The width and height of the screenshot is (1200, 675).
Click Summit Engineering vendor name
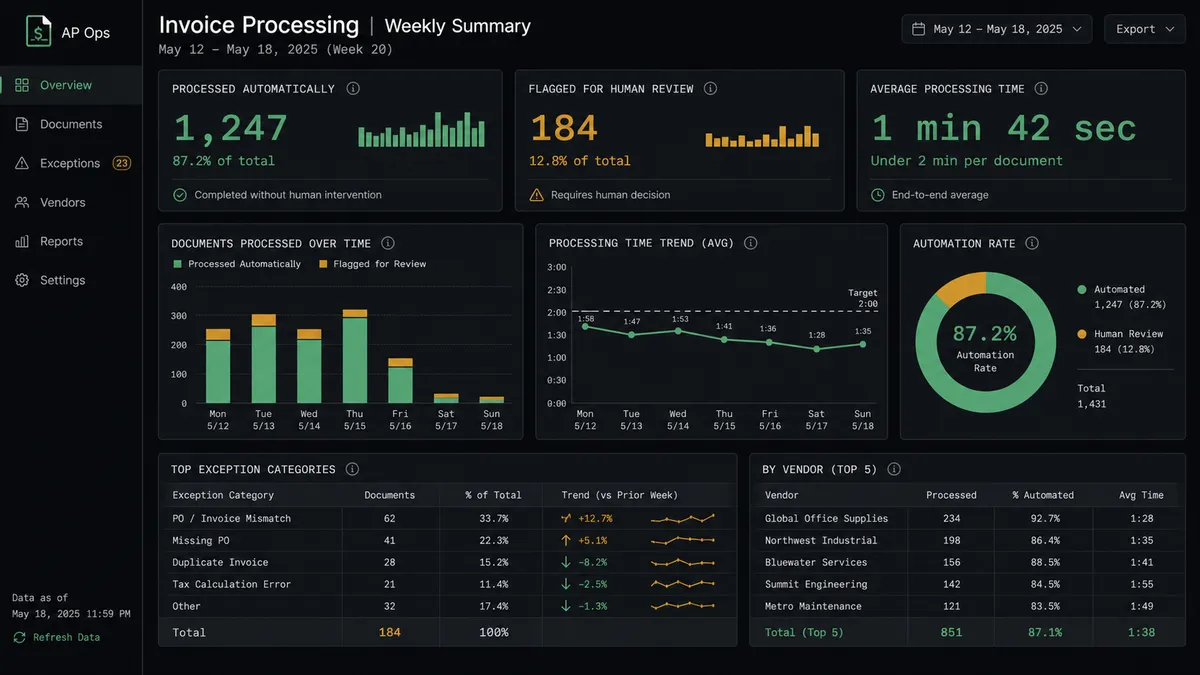816,584
